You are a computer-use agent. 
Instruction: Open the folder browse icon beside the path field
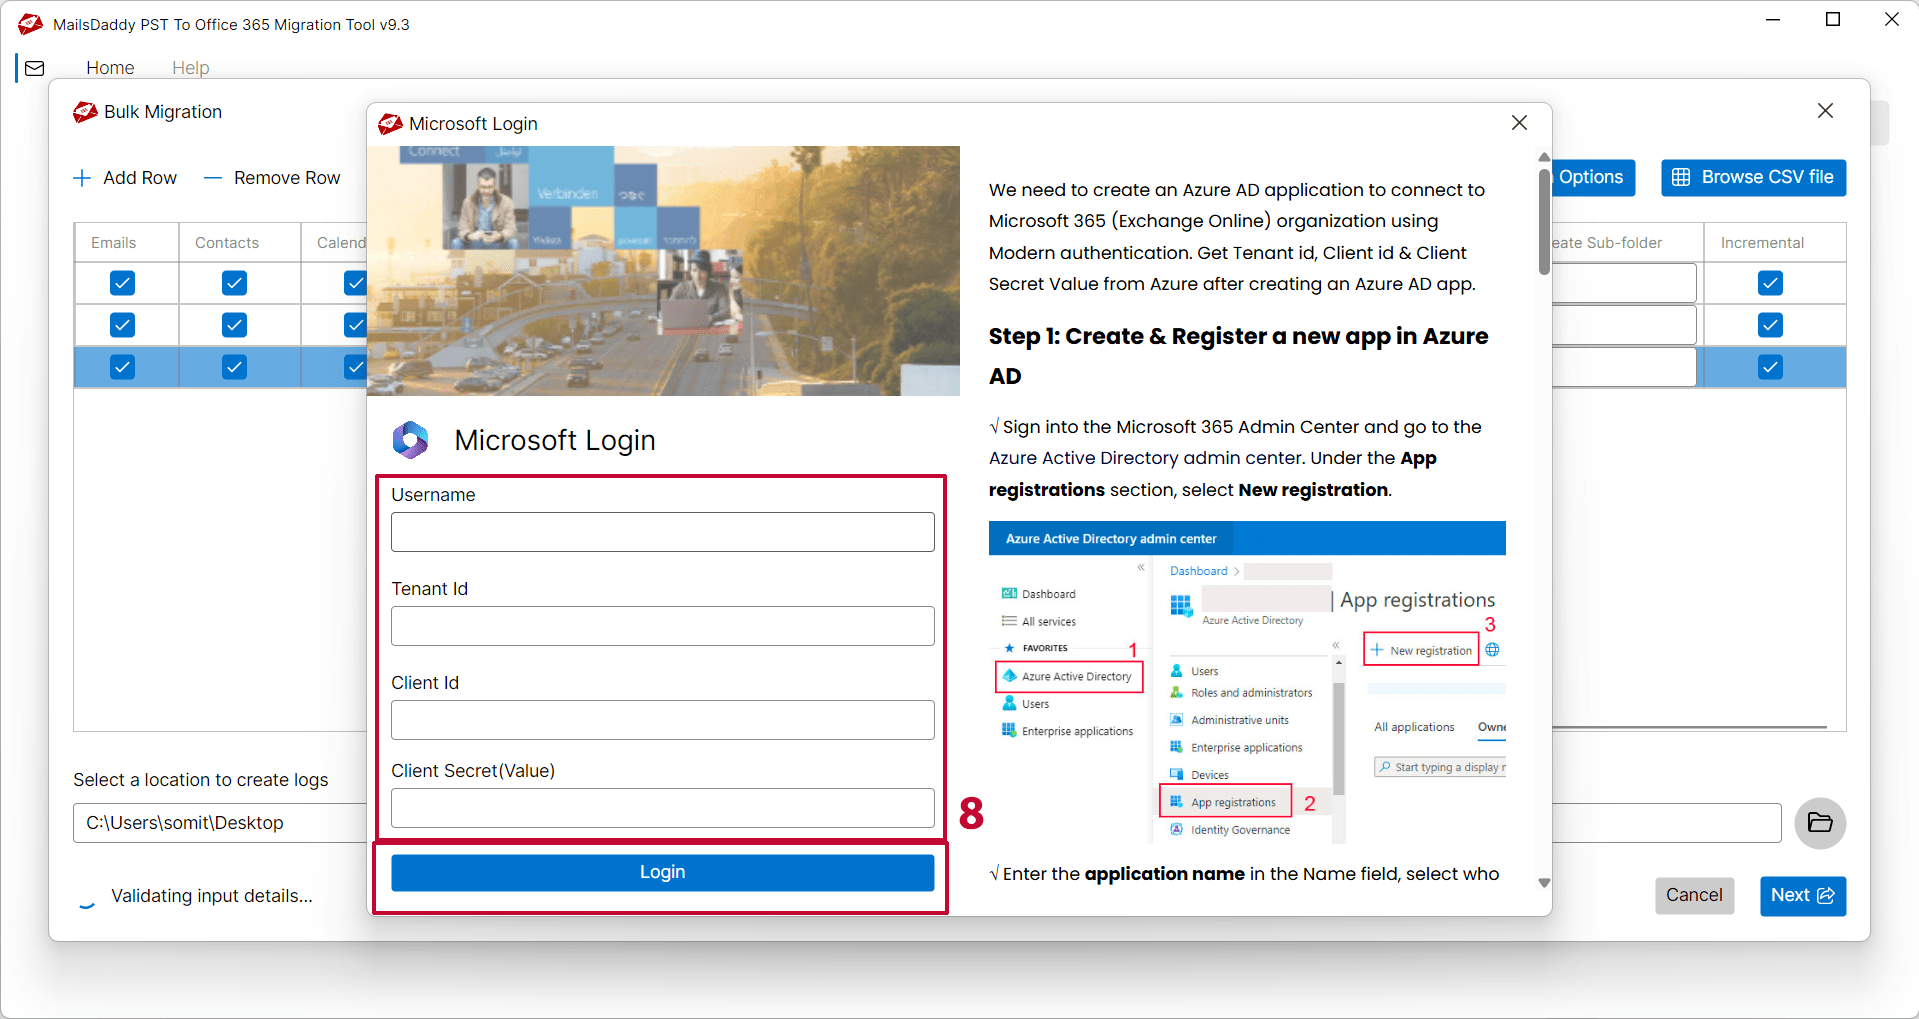click(1820, 823)
